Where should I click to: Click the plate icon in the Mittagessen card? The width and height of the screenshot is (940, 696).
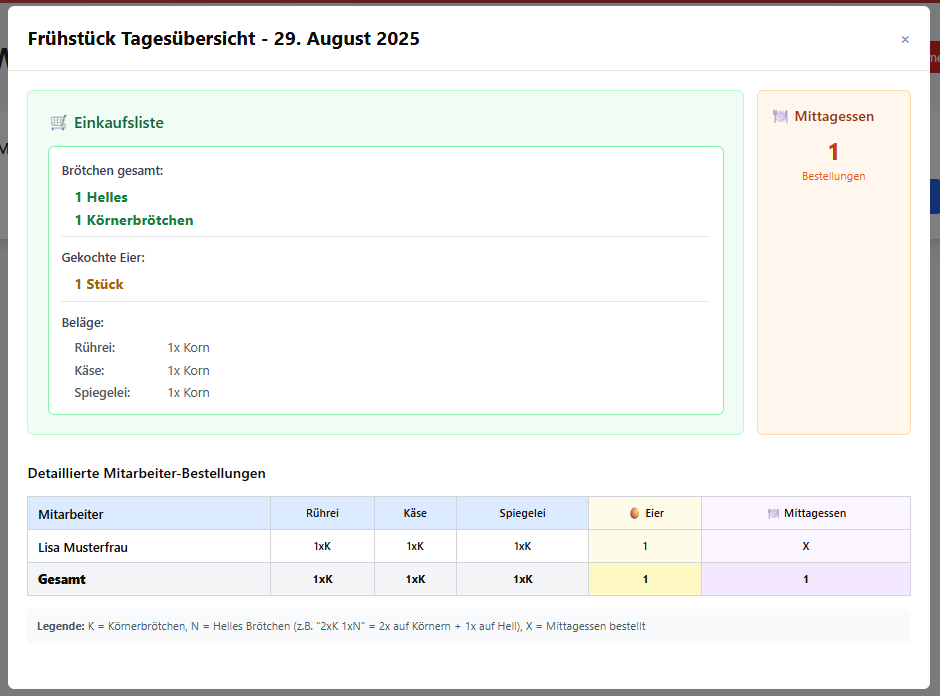pyautogui.click(x=780, y=117)
